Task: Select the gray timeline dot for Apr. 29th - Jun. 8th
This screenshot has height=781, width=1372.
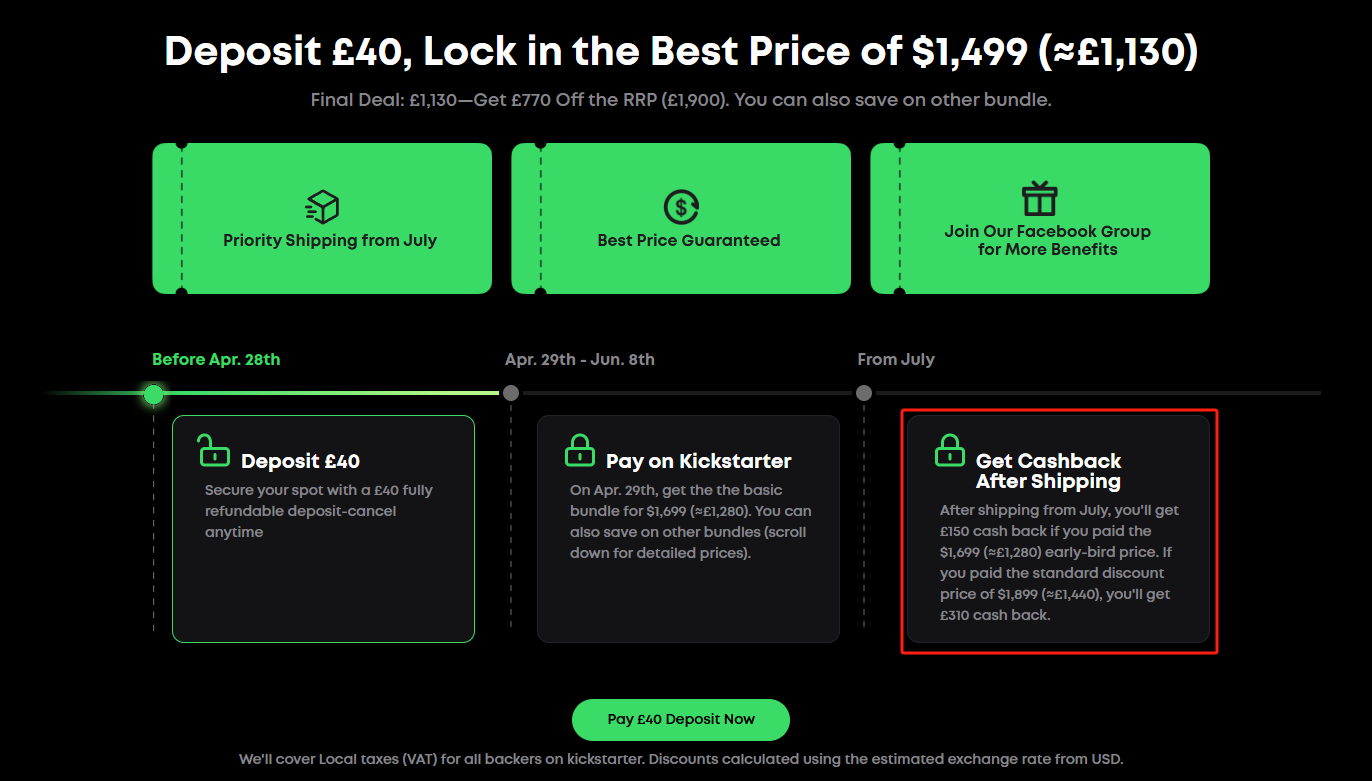Action: [511, 393]
